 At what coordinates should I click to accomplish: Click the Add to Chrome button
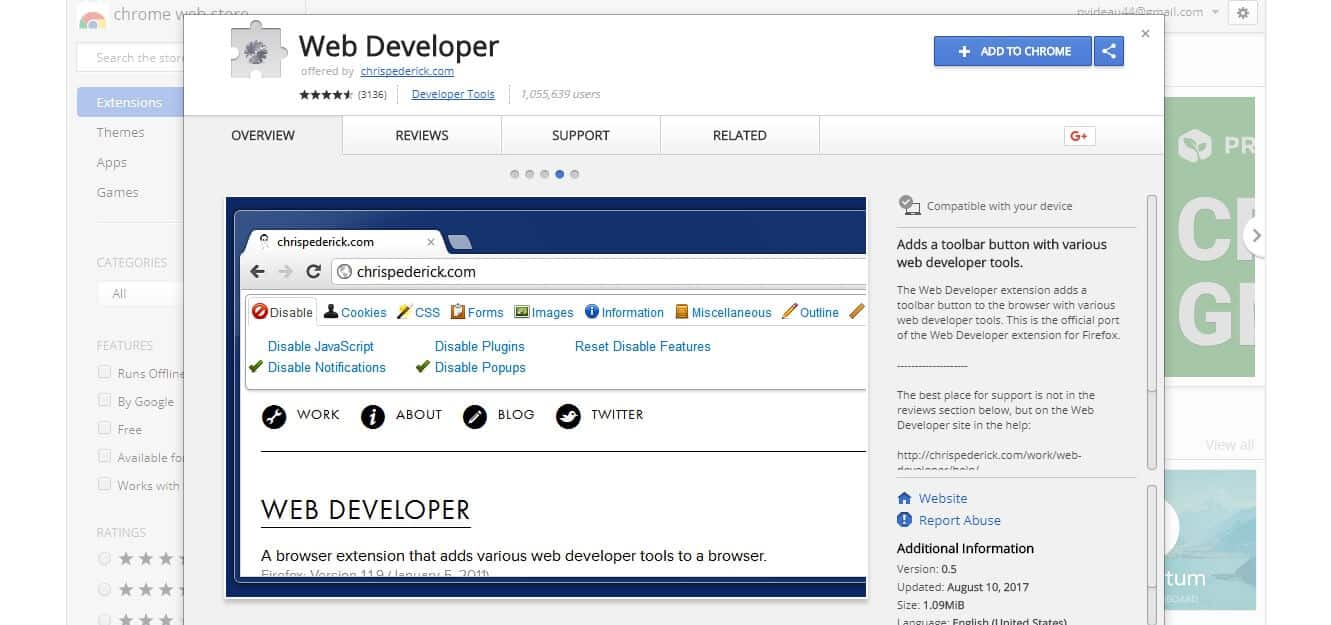click(x=1012, y=51)
